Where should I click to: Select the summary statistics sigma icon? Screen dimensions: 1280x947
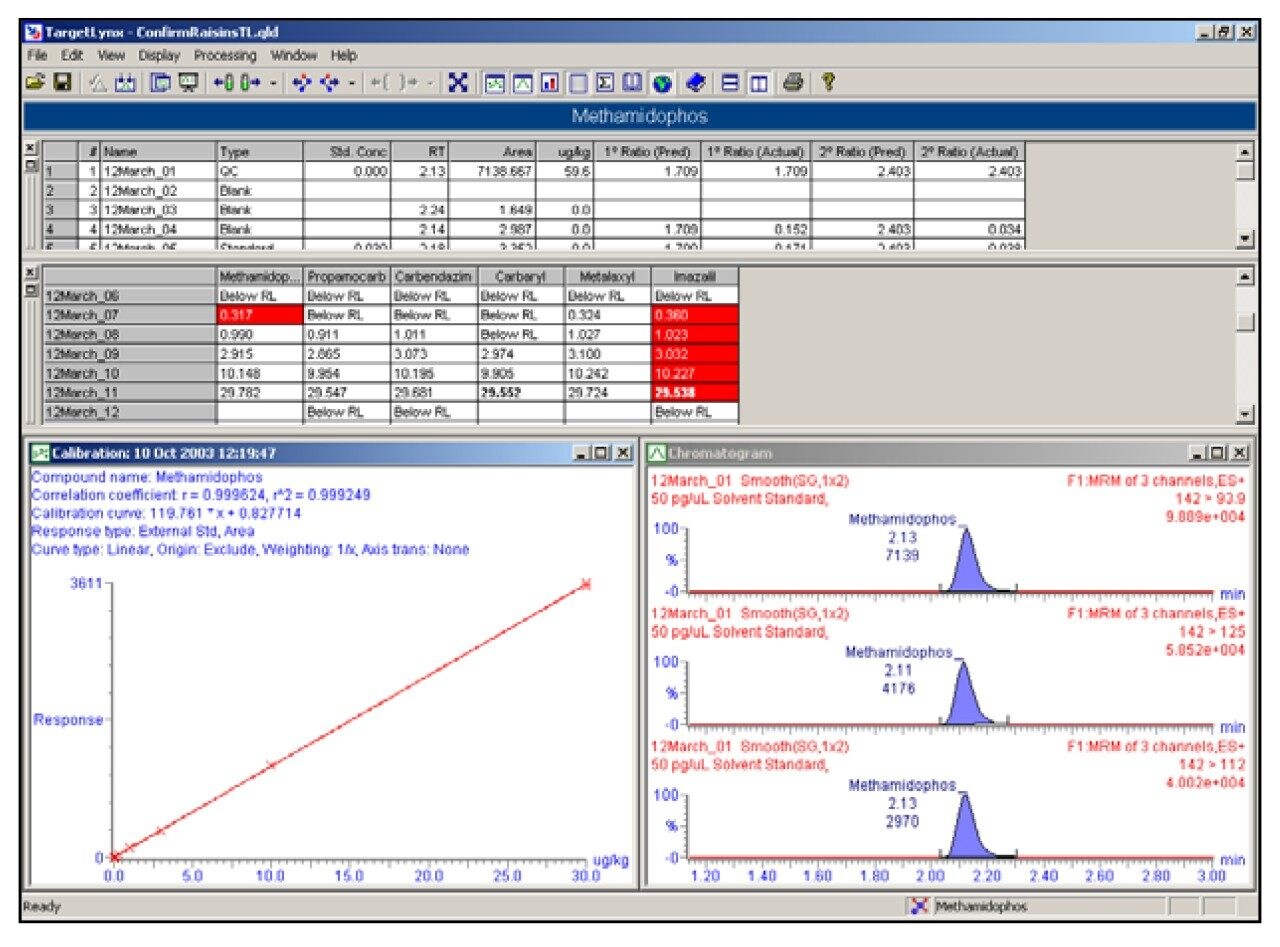(603, 83)
